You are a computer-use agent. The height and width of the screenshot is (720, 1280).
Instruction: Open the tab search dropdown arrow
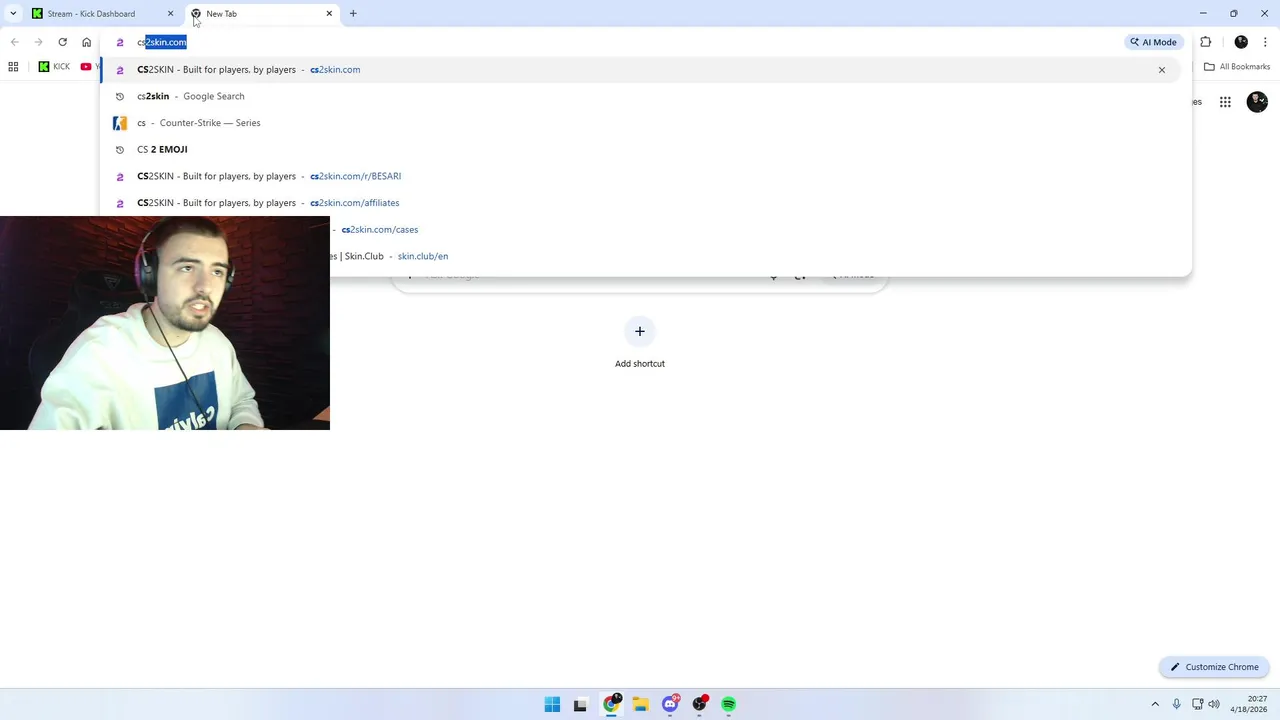pos(13,14)
